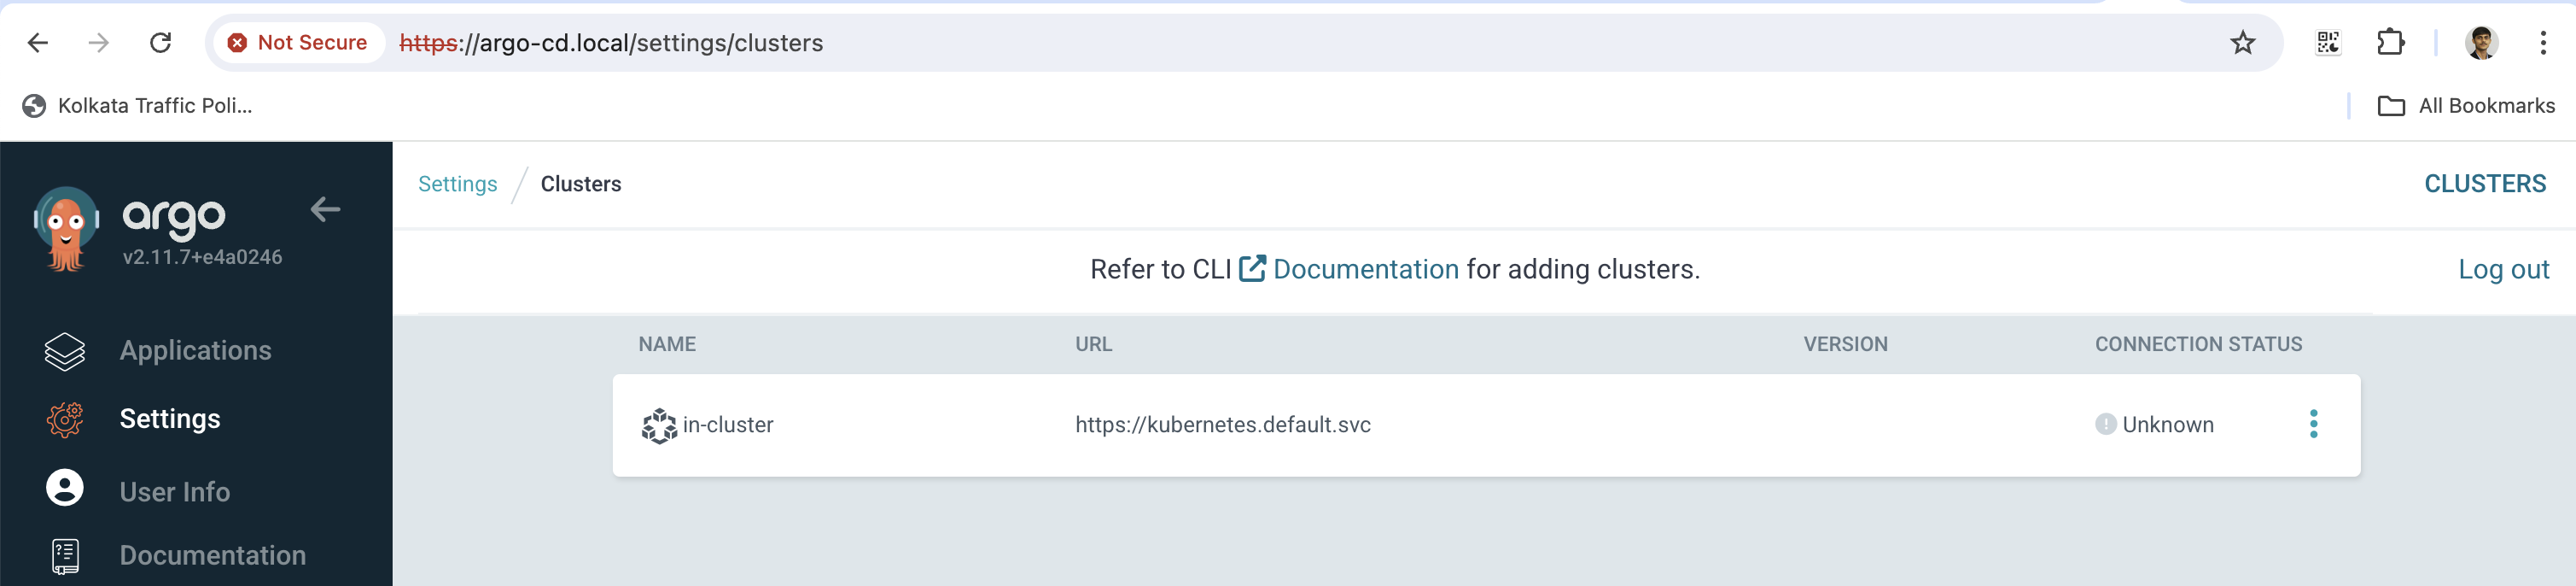The image size is (2576, 586).
Task: Click the Not Secure site info badge
Action: tap(297, 43)
